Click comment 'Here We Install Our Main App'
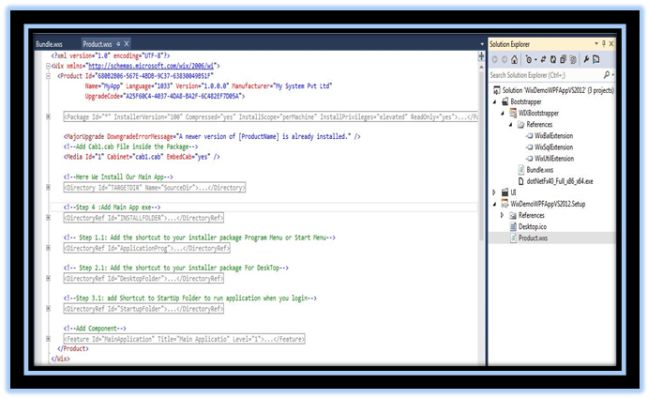The image size is (650, 399). click(x=118, y=177)
